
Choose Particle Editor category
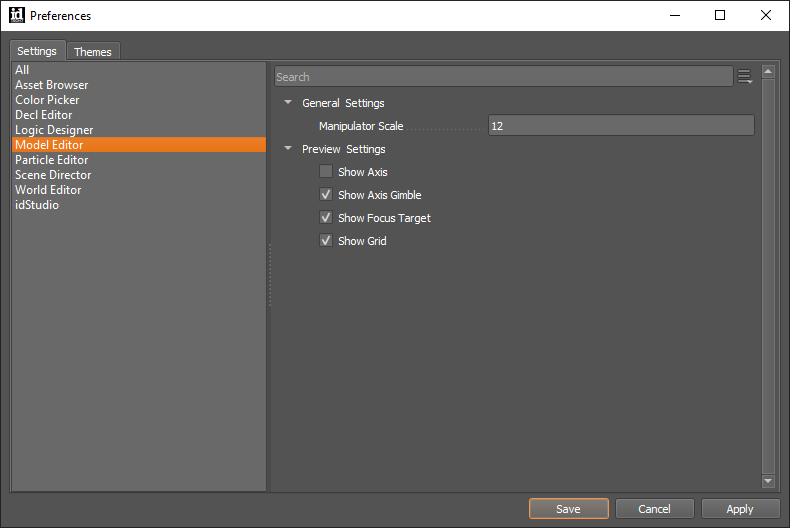(139, 160)
